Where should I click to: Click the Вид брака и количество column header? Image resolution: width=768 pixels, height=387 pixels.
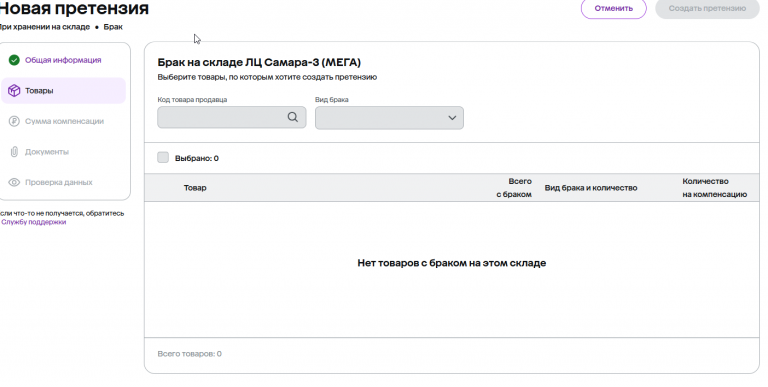pyautogui.click(x=591, y=188)
